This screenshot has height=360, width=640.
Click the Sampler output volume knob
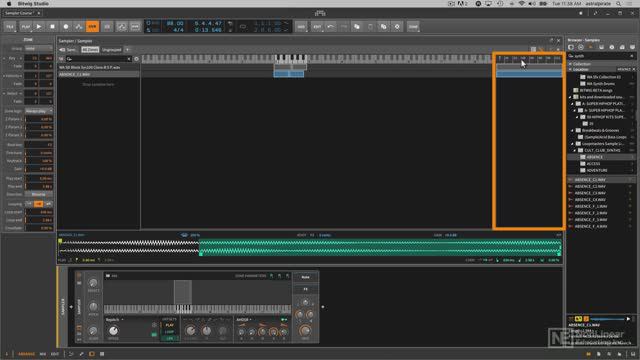(x=305, y=331)
